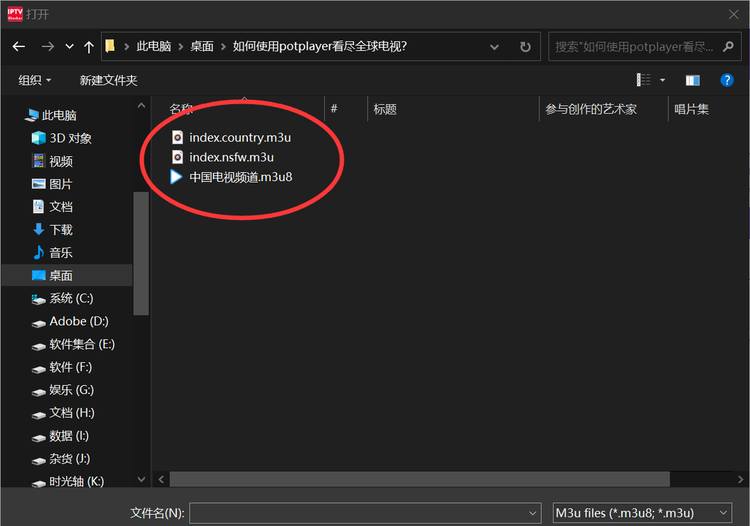Expand the recent locations dropdown arrow

(70, 46)
